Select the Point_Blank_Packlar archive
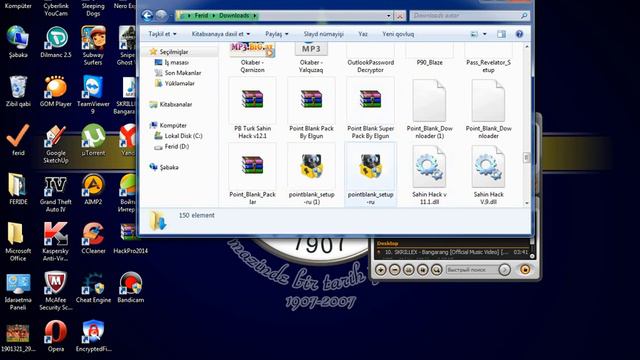 [x=252, y=175]
